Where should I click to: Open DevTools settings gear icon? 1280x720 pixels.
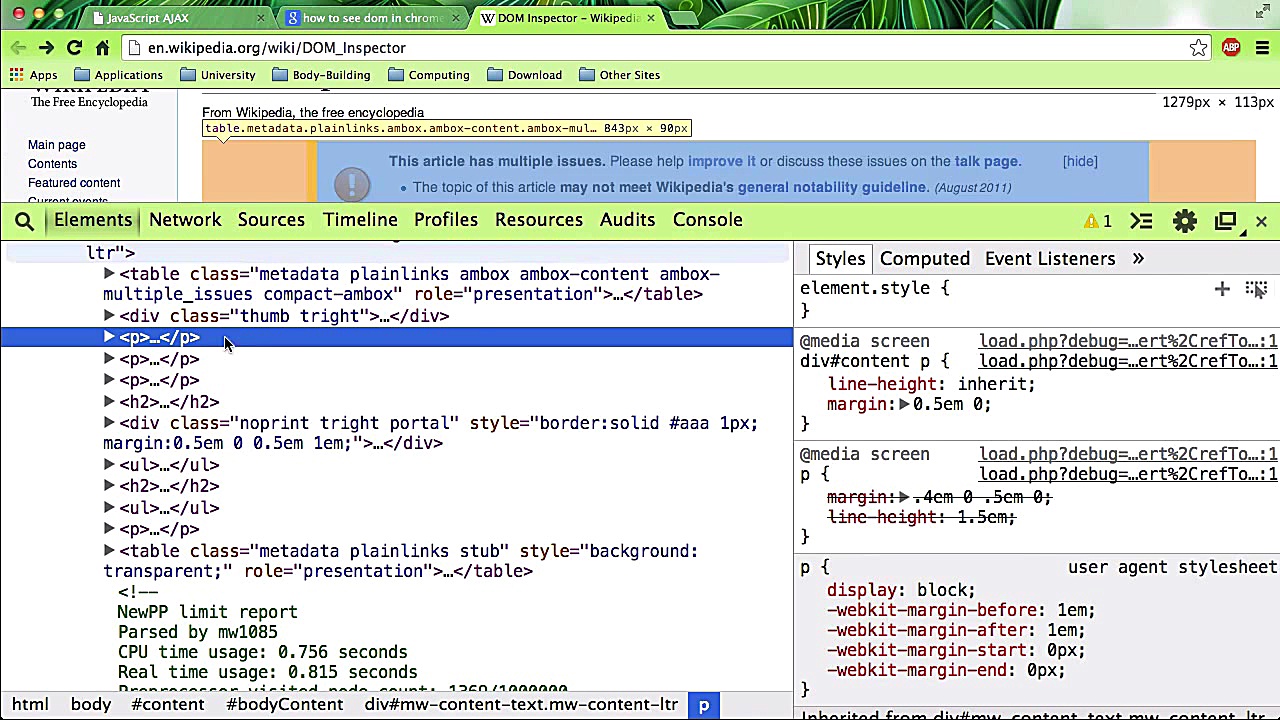pos(1184,221)
